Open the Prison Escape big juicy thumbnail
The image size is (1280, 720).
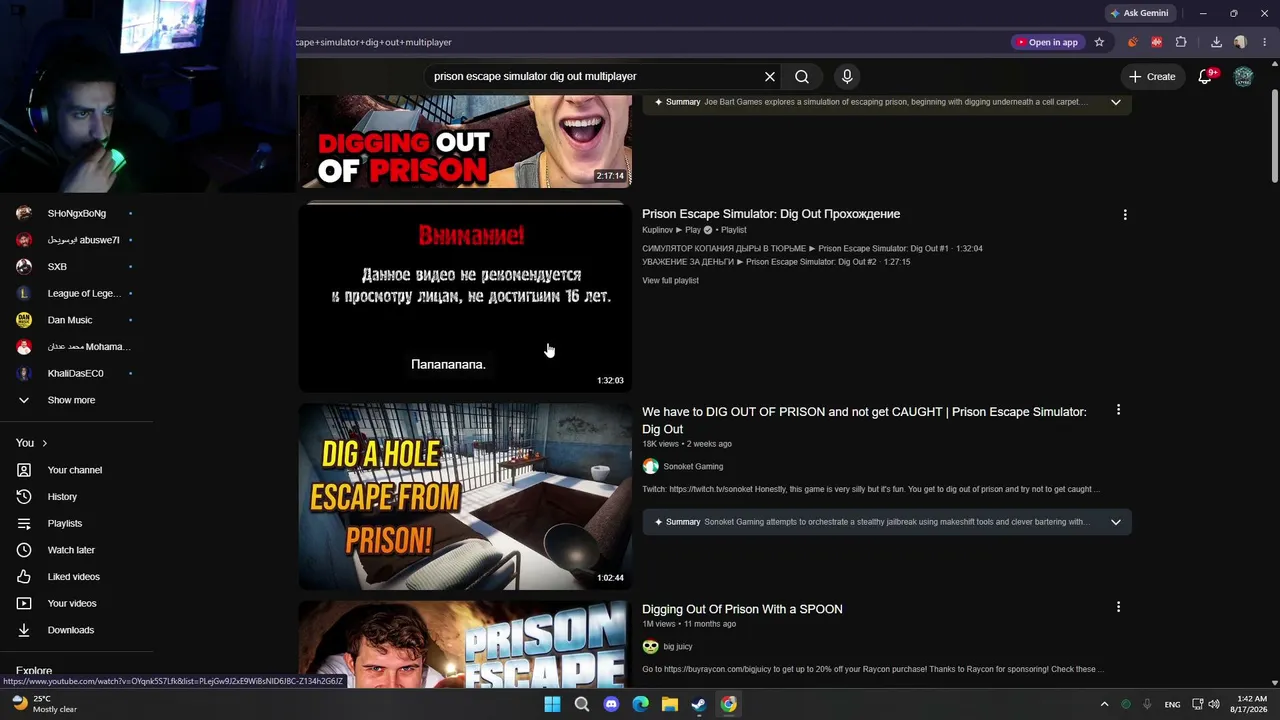coord(465,645)
